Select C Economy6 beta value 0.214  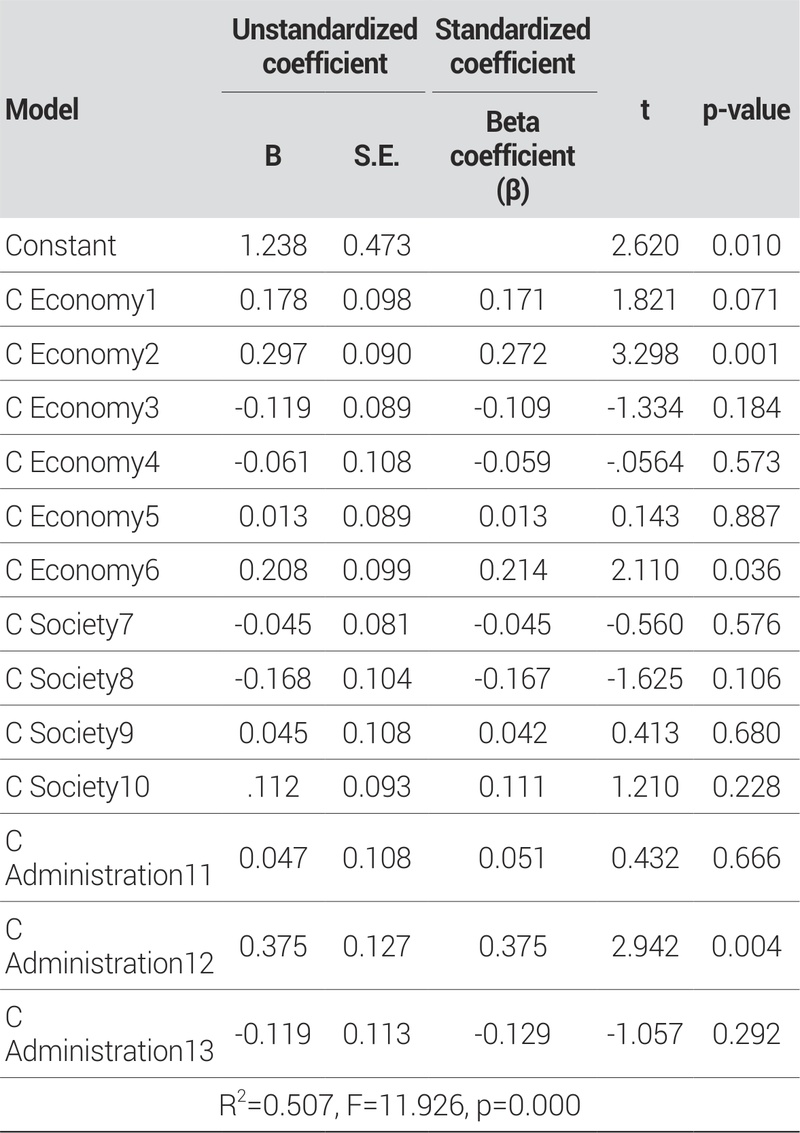pyautogui.click(x=513, y=570)
